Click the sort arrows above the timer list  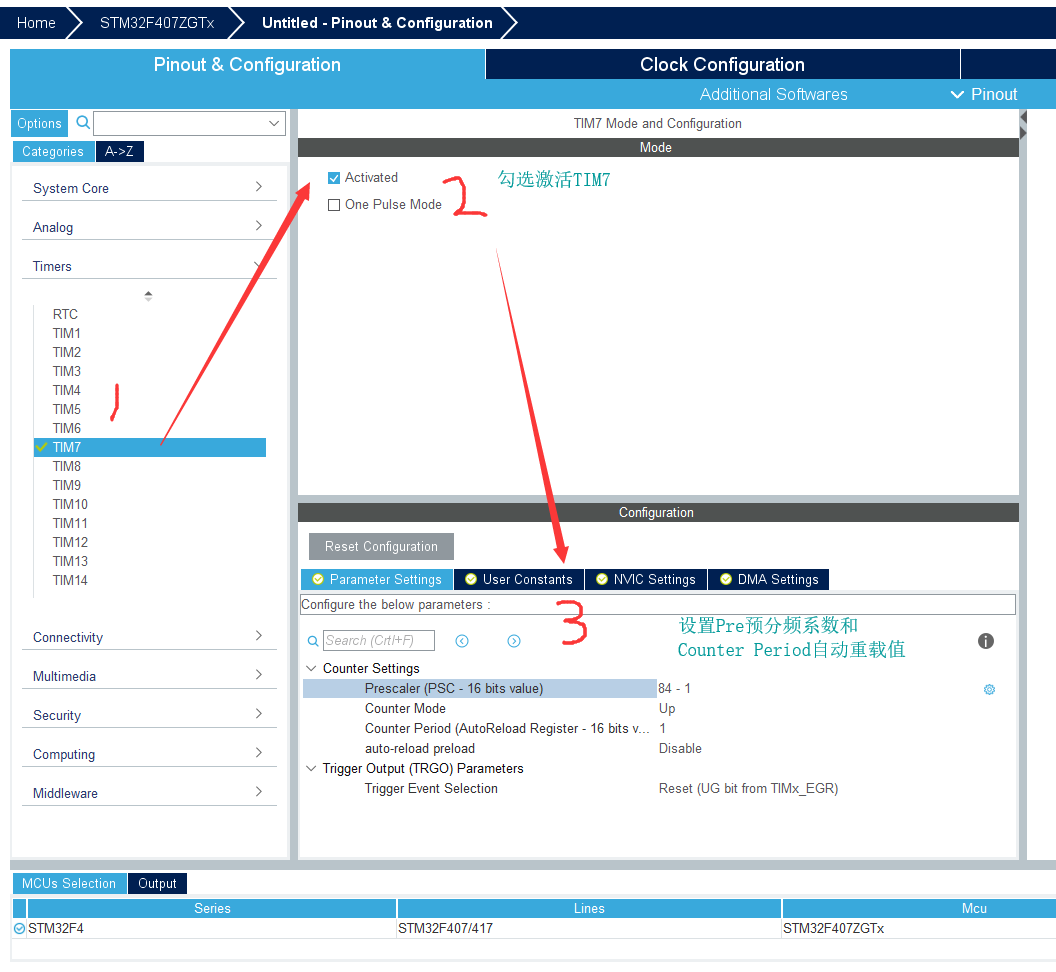coord(148,296)
